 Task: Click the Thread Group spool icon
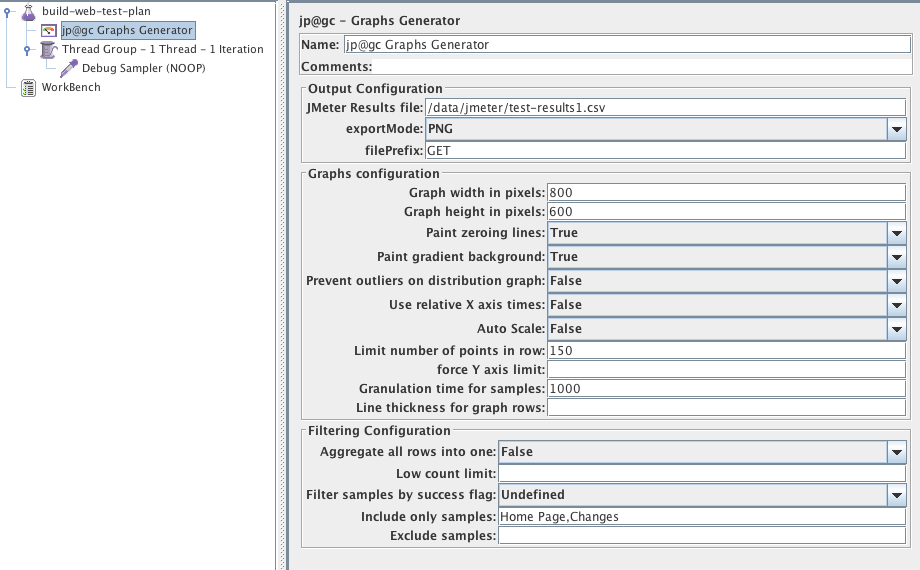click(x=48, y=50)
